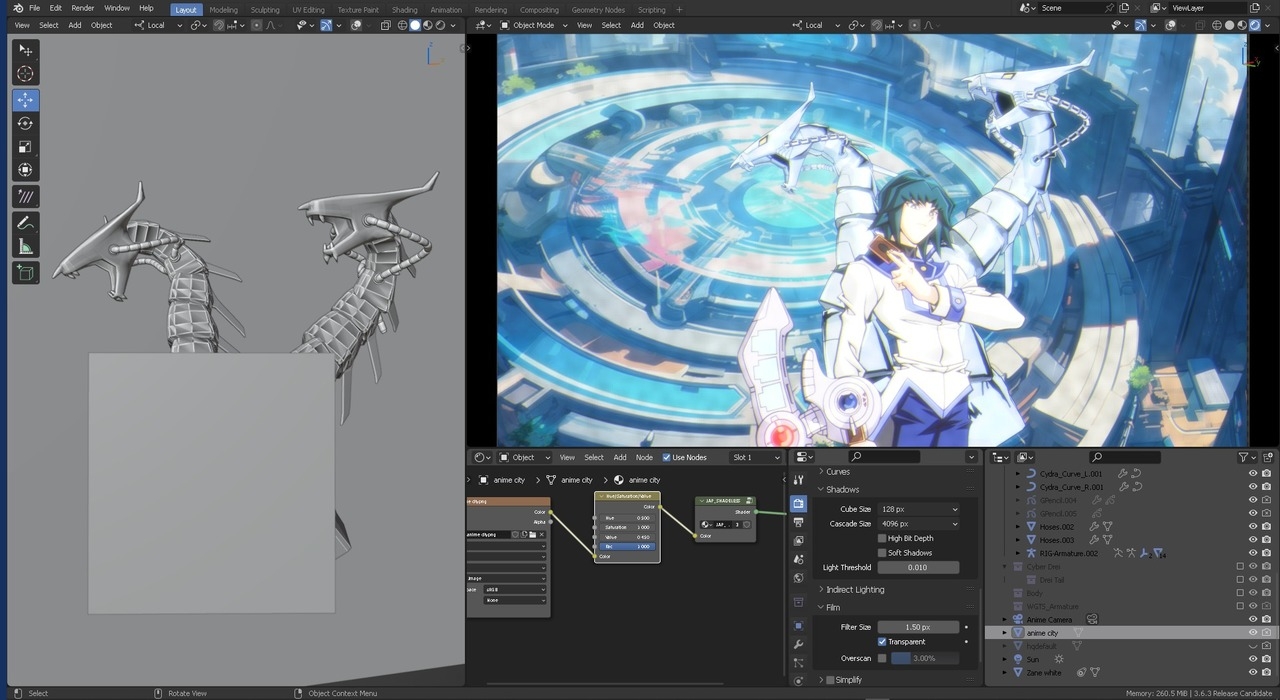Screen dimensions: 1280x700
Task: Activate the Scale tool
Action: pyautogui.click(x=26, y=147)
